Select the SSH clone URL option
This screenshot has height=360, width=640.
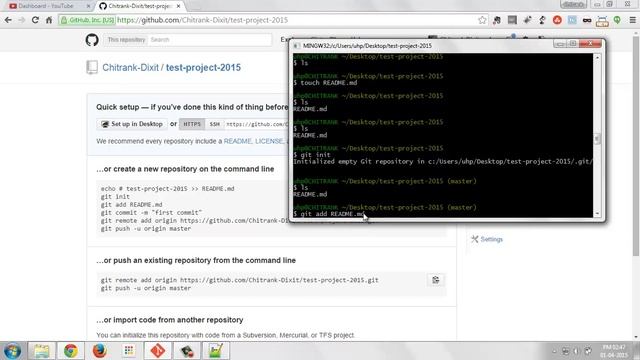pyautogui.click(x=214, y=124)
